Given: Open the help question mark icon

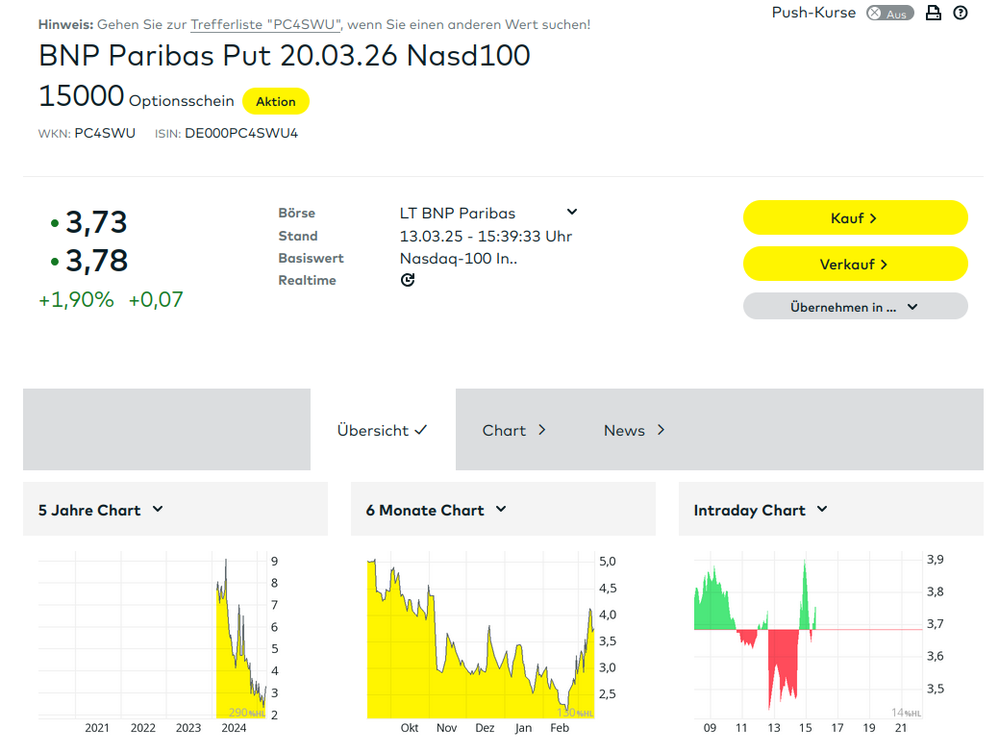Looking at the screenshot, I should tap(961, 13).
